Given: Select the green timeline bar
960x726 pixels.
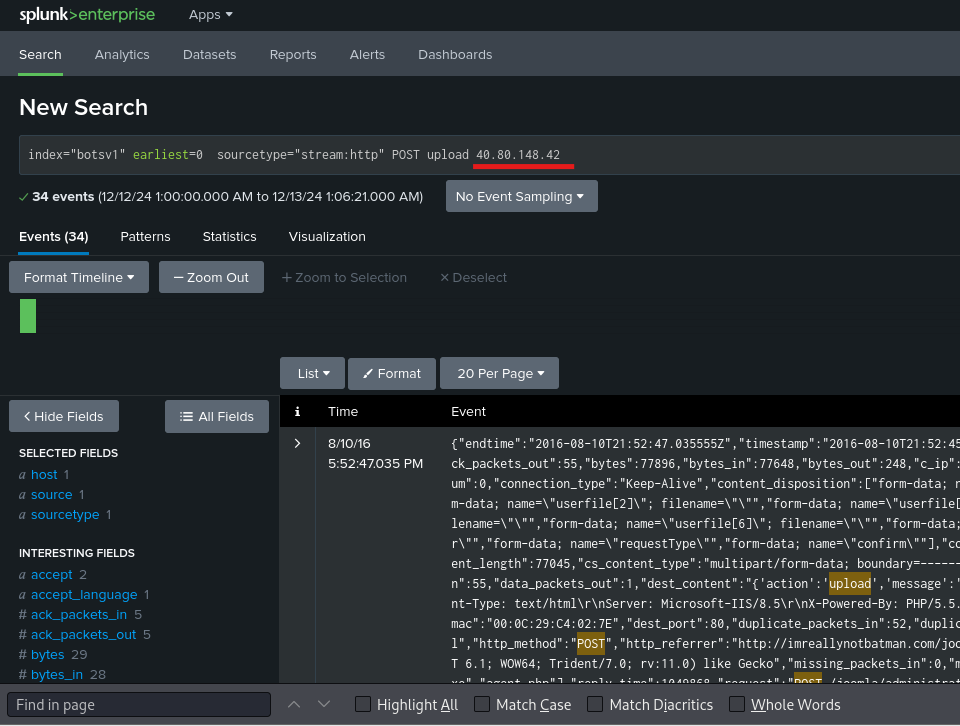Looking at the screenshot, I should click(x=28, y=316).
